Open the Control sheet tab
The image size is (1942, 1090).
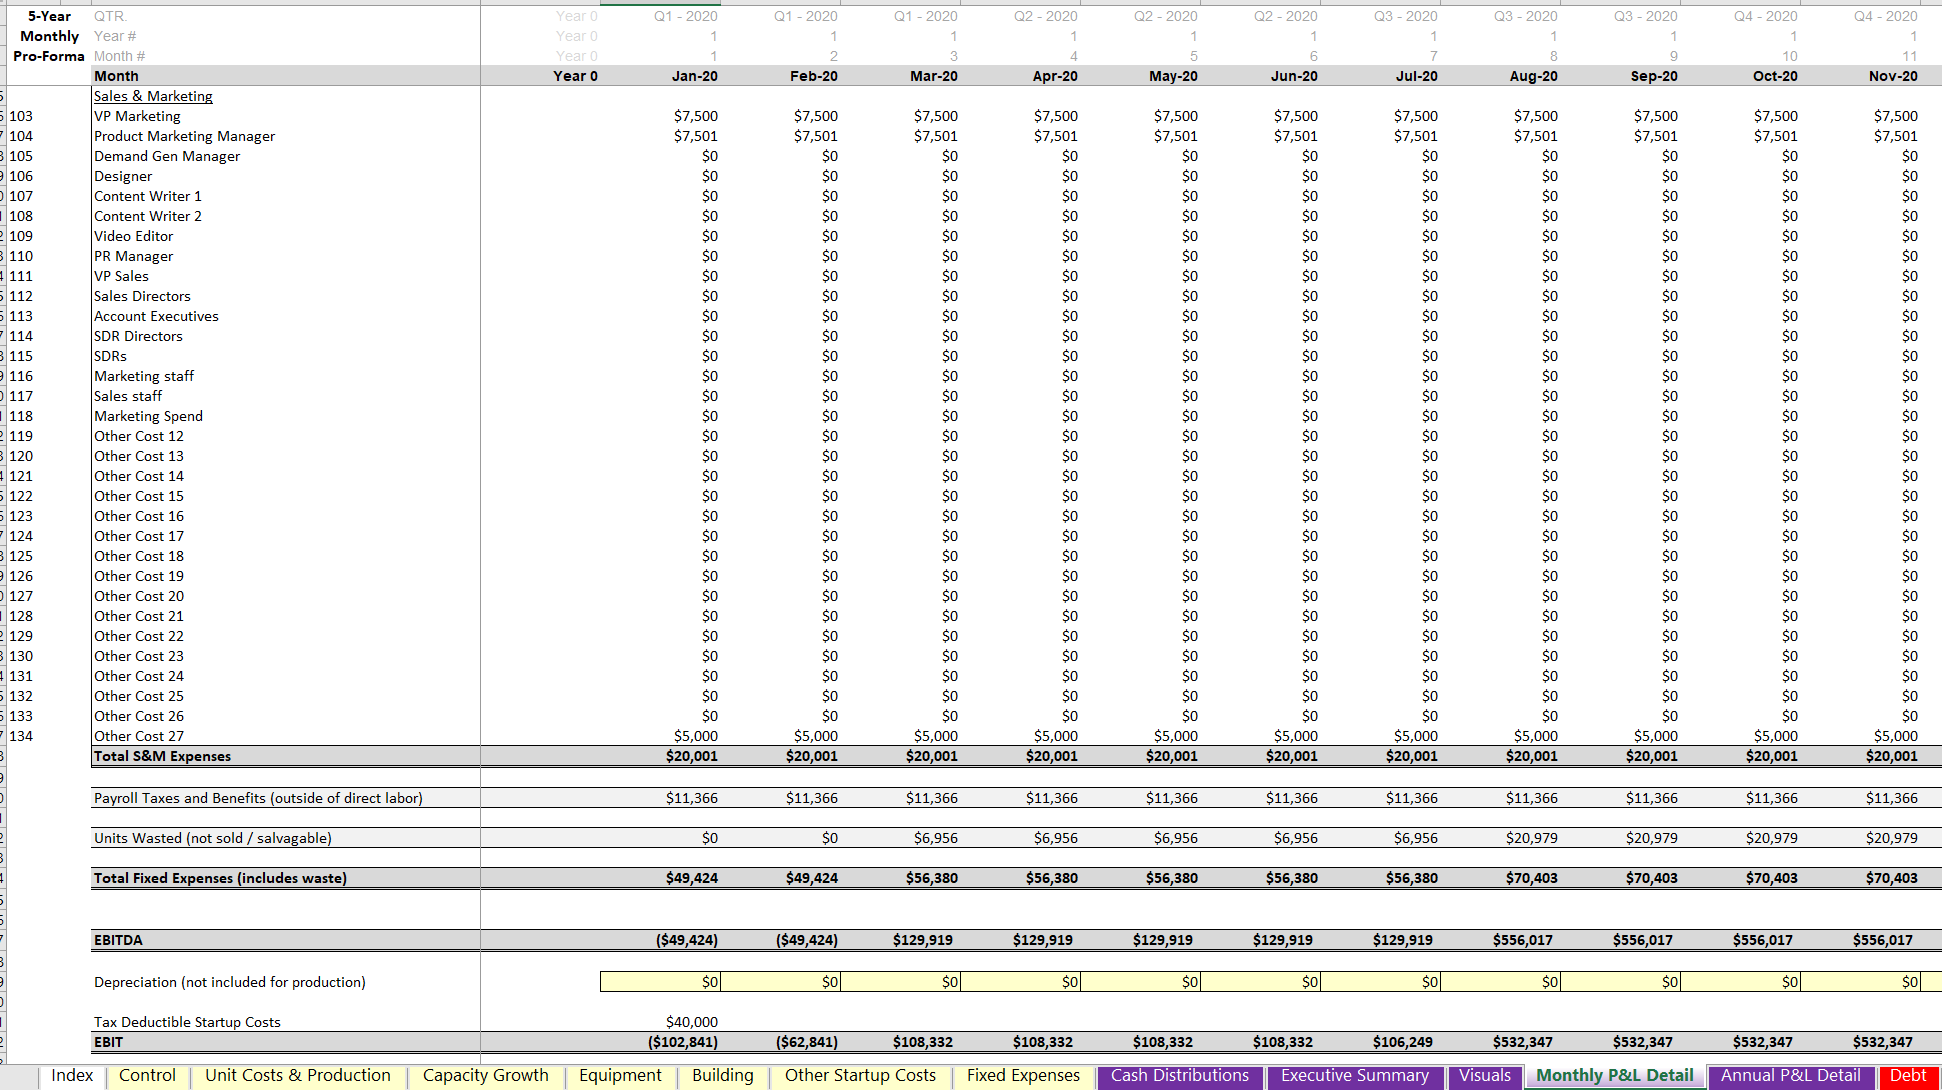147,1076
